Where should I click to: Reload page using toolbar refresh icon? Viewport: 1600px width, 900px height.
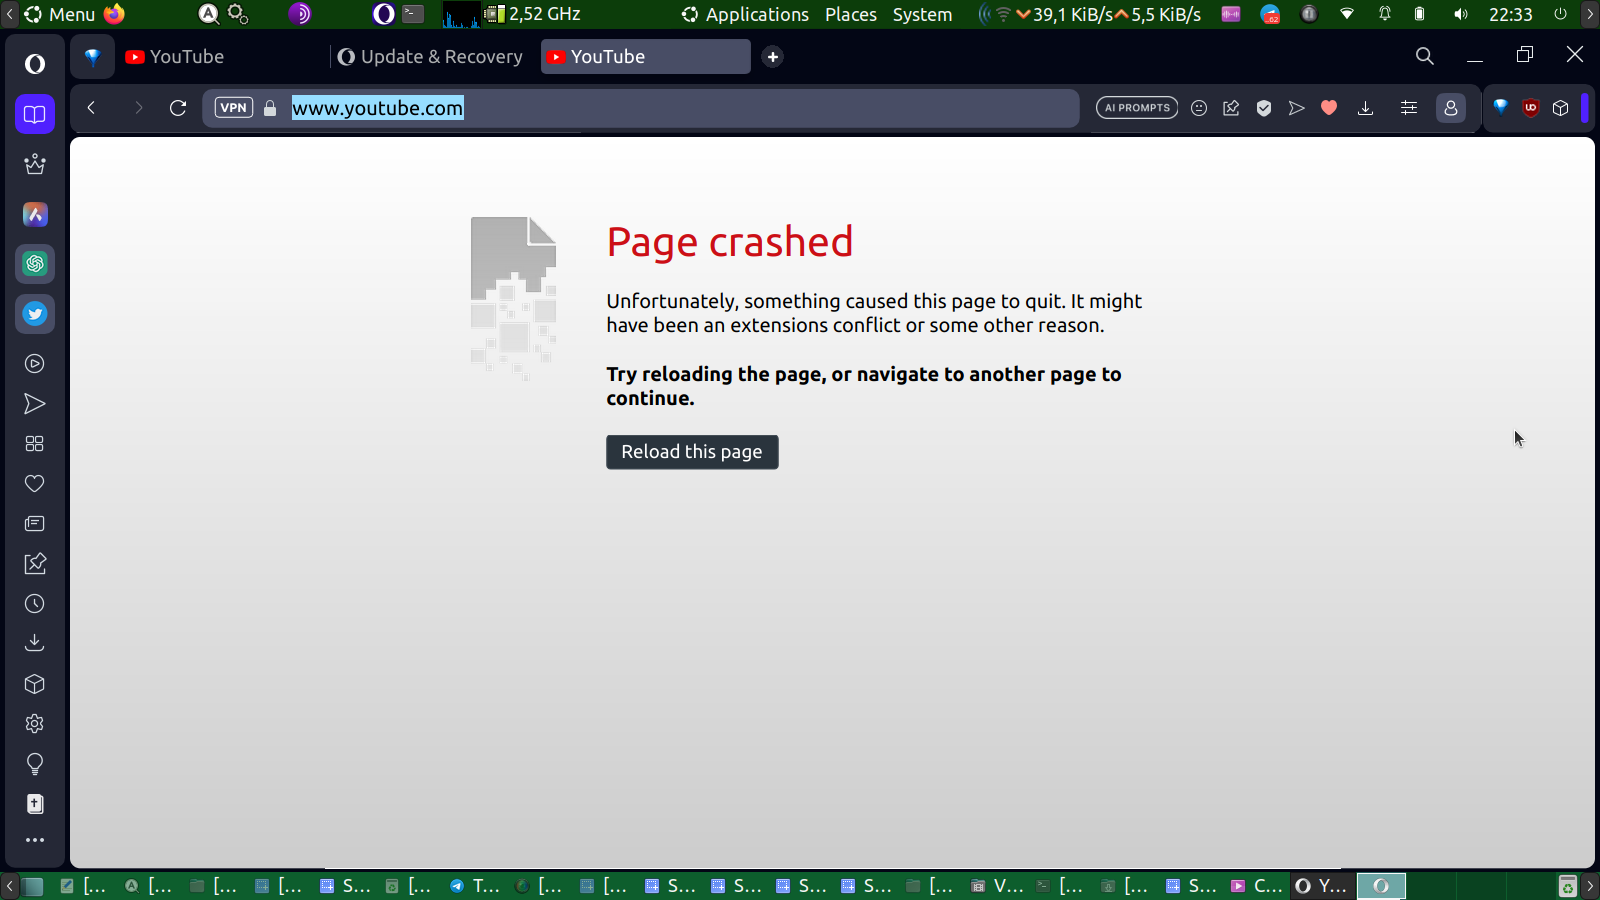point(178,108)
